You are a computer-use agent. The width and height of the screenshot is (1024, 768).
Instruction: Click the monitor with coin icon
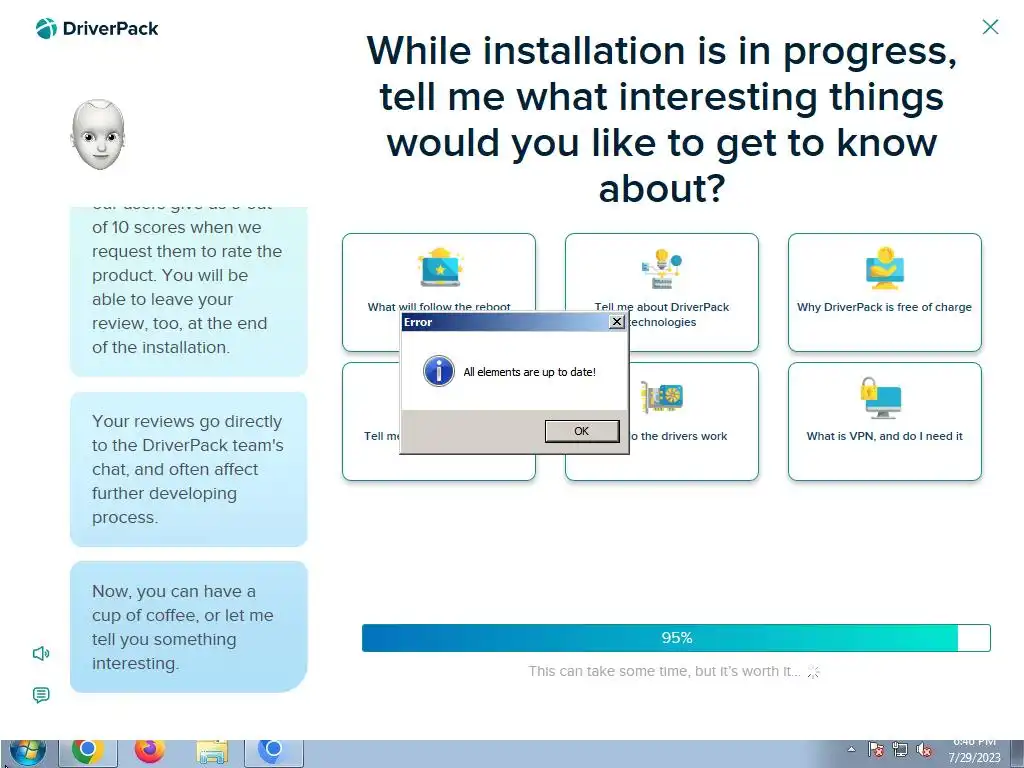pyautogui.click(x=884, y=268)
